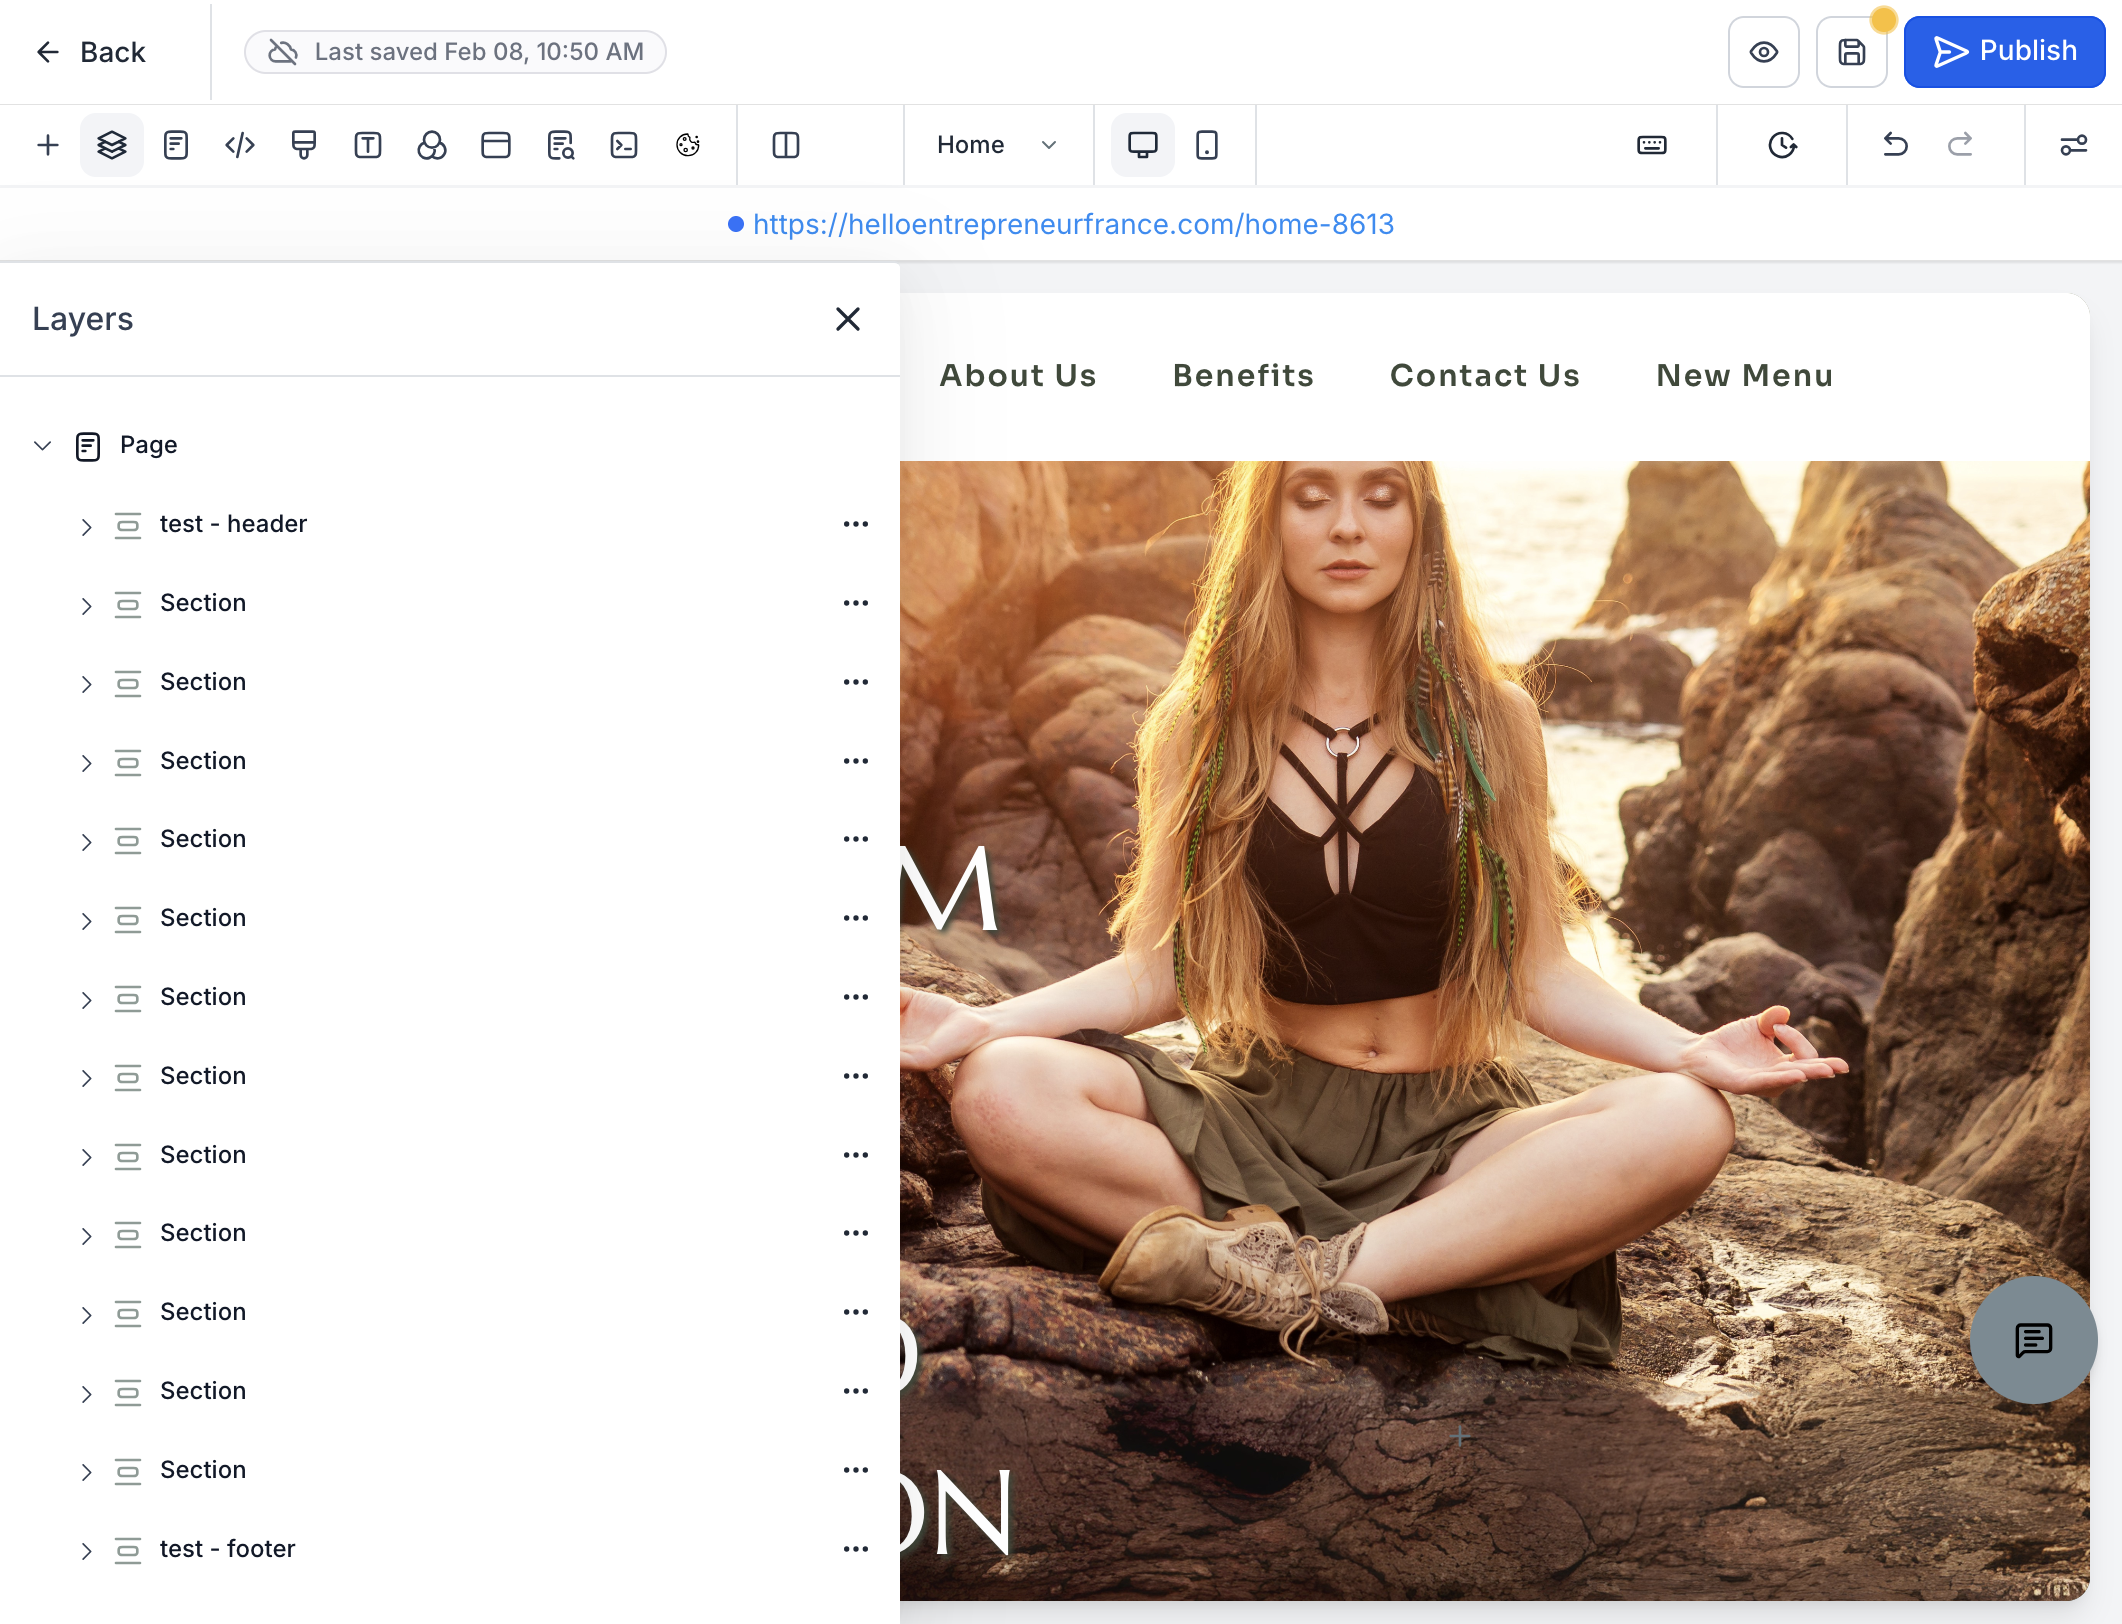Open the chat widget bubble

coord(2033,1340)
